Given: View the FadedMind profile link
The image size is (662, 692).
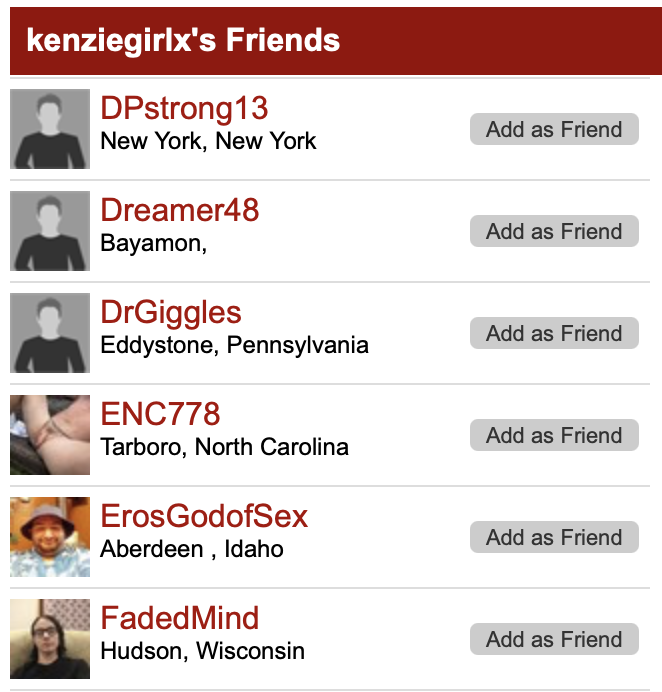Looking at the screenshot, I should coord(180,618).
